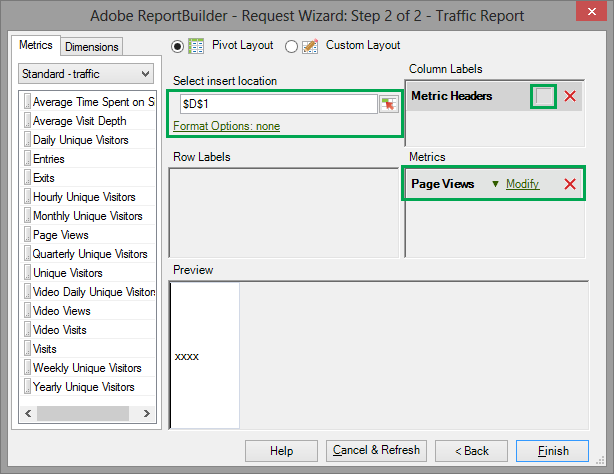Click the Finish button
The image size is (614, 474).
tap(552, 450)
